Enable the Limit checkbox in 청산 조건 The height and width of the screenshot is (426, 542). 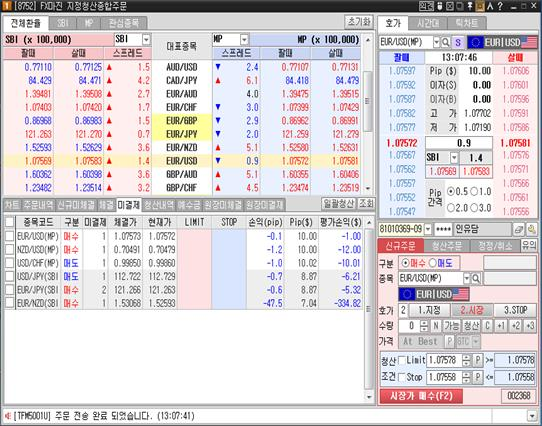click(x=402, y=360)
